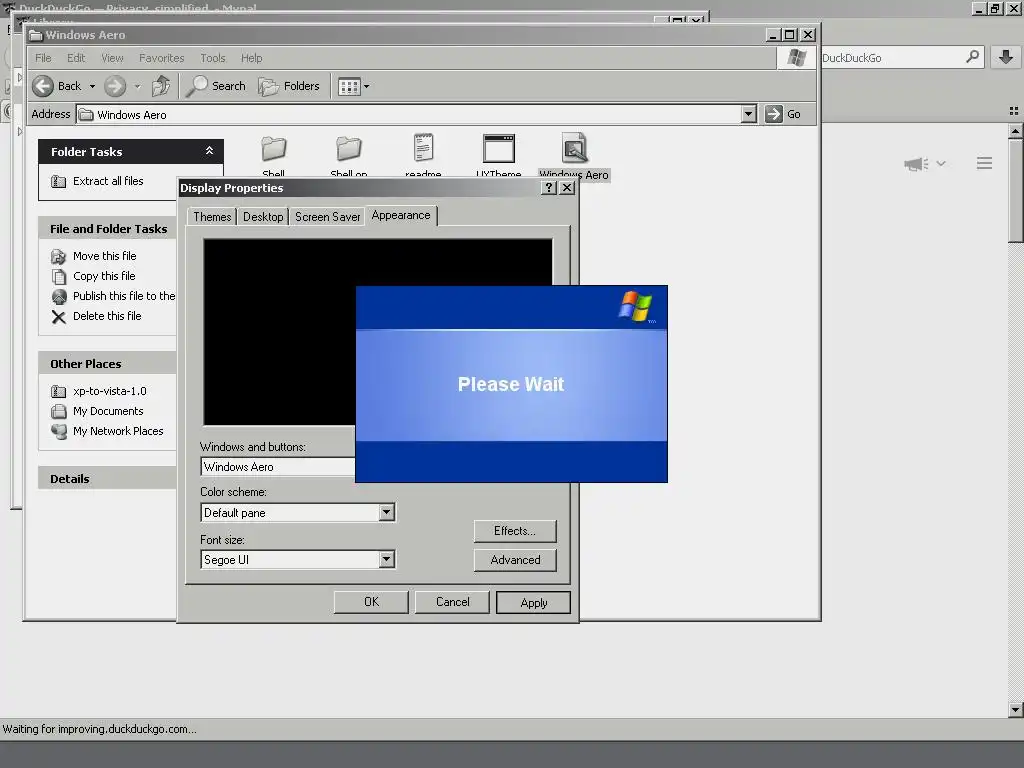The height and width of the screenshot is (768, 1024).
Task: Click Copy this file
Action: 104,276
